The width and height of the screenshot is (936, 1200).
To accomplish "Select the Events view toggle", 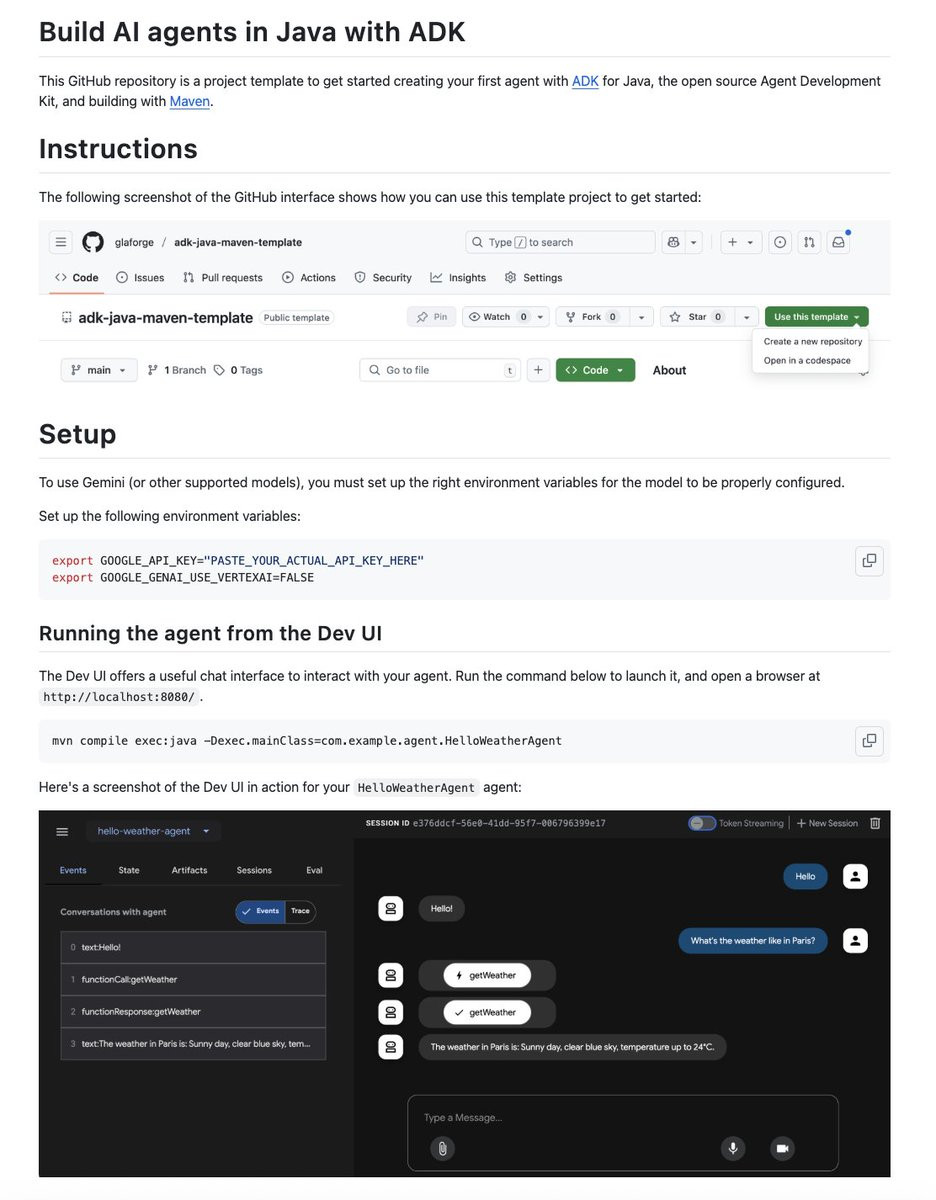I will coord(261,911).
